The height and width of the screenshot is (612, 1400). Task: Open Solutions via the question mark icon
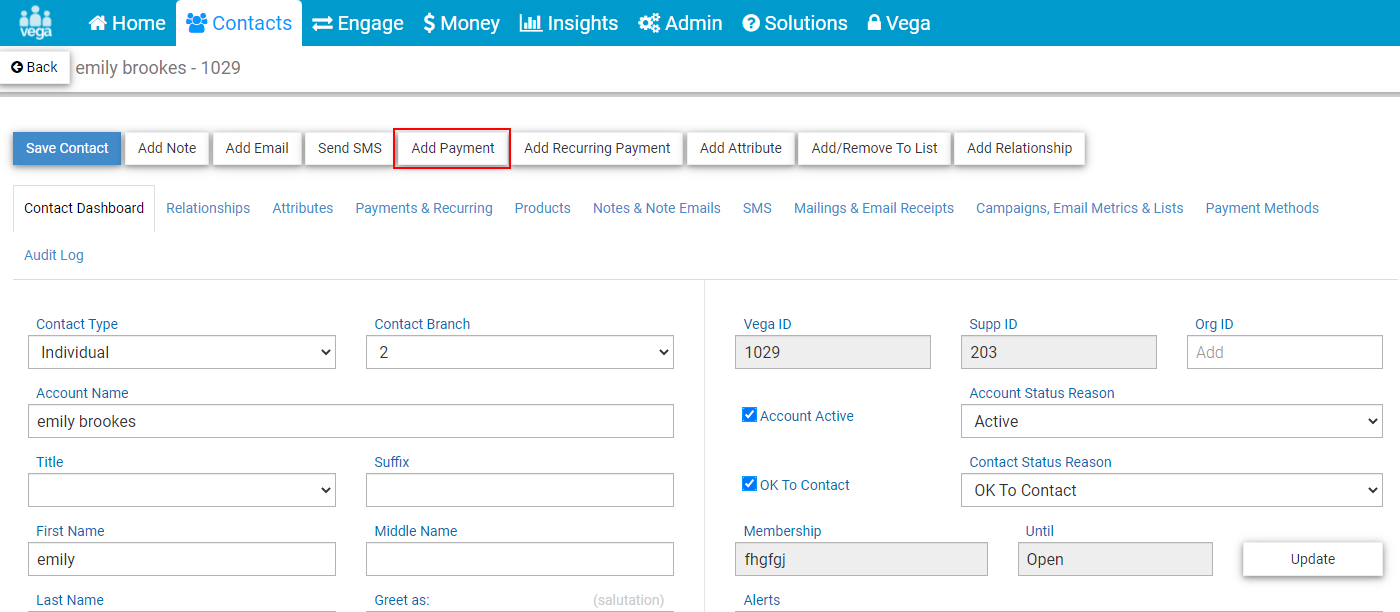coord(751,23)
